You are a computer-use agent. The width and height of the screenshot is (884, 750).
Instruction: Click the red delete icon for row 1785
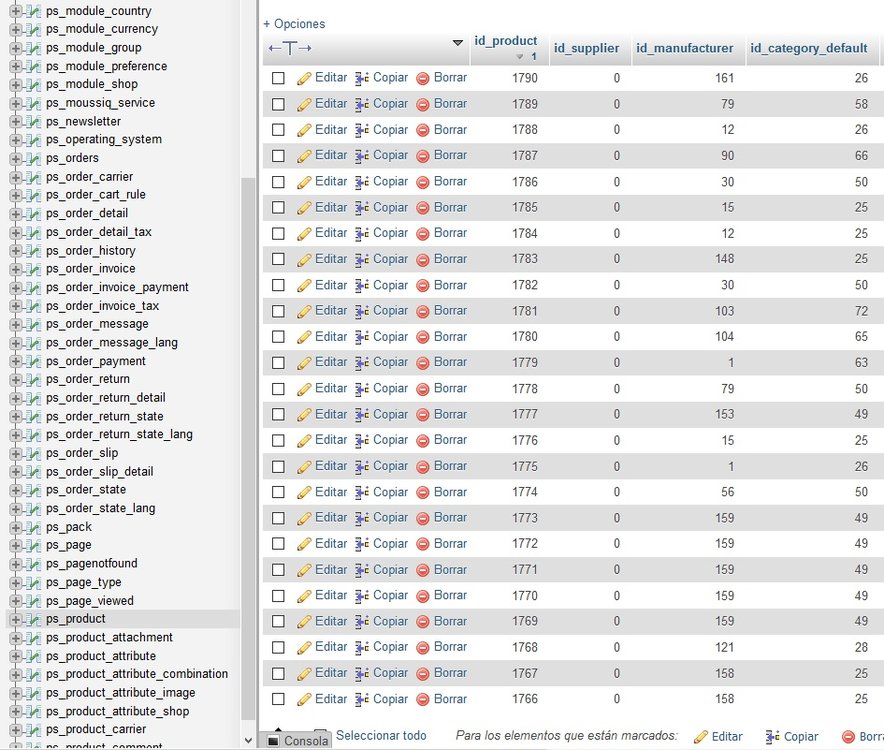click(423, 208)
